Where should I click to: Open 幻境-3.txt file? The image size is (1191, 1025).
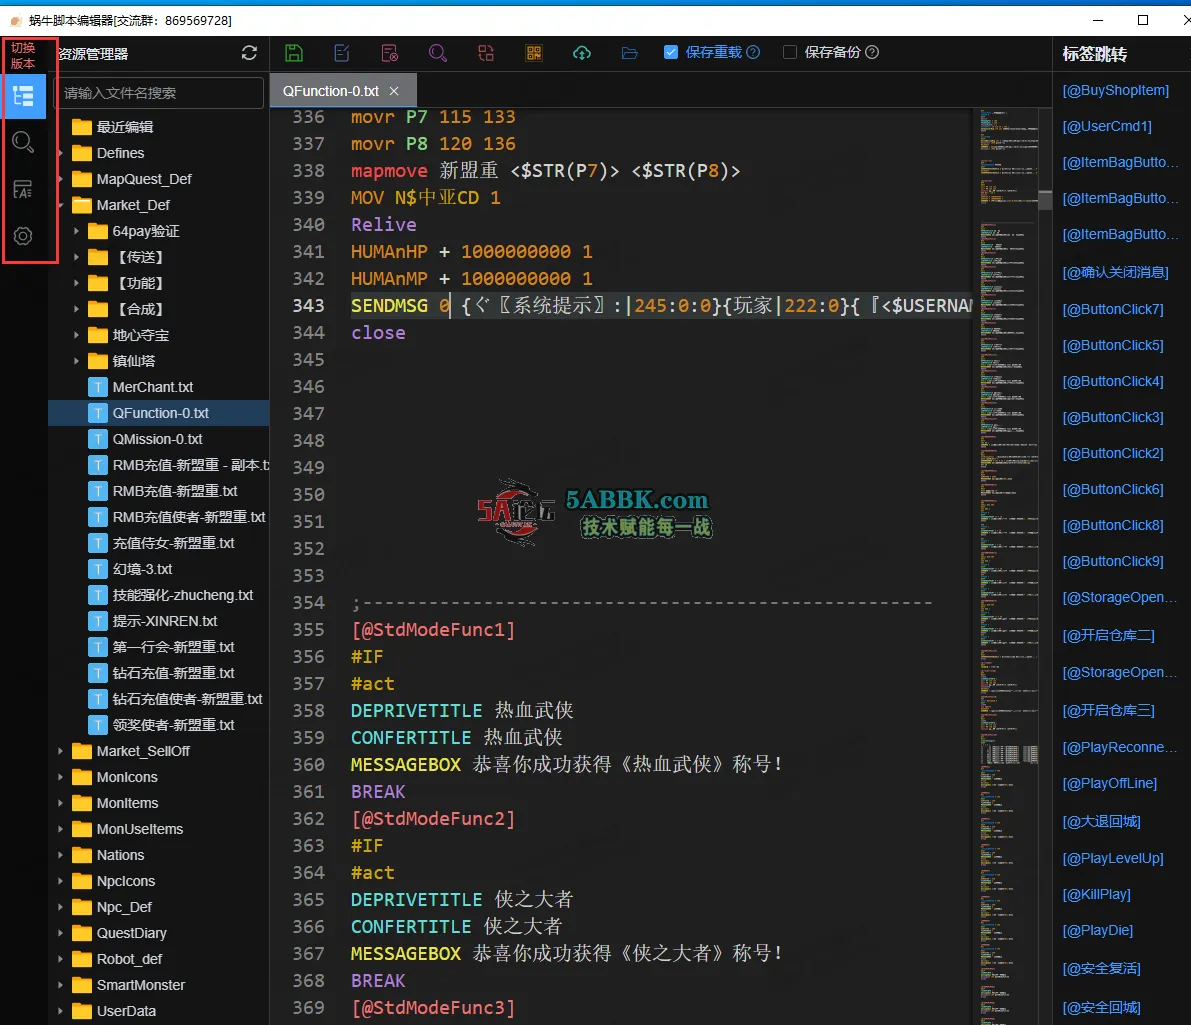click(x=142, y=569)
